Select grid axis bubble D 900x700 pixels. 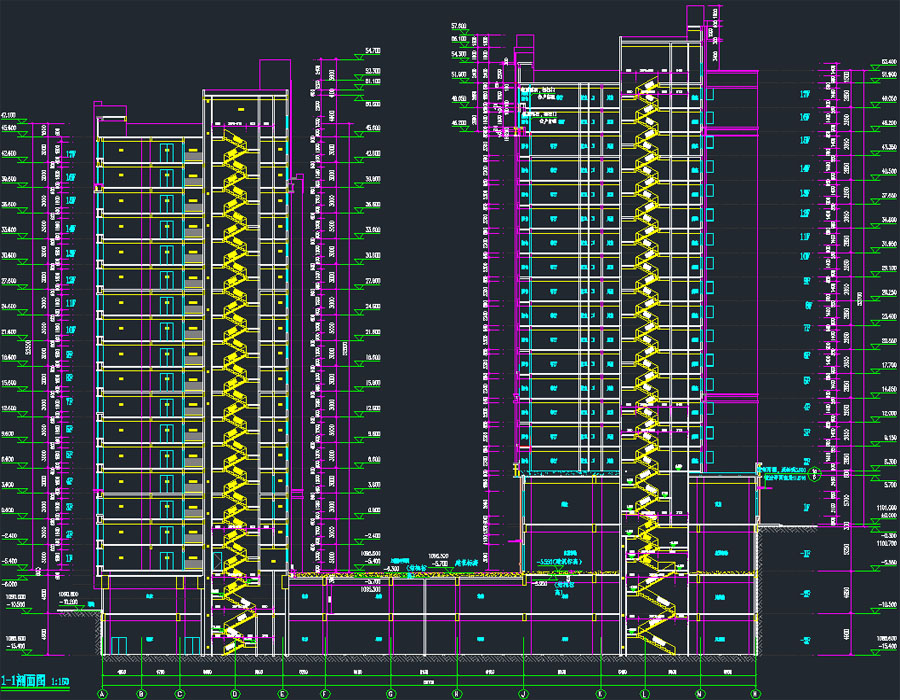click(x=235, y=694)
